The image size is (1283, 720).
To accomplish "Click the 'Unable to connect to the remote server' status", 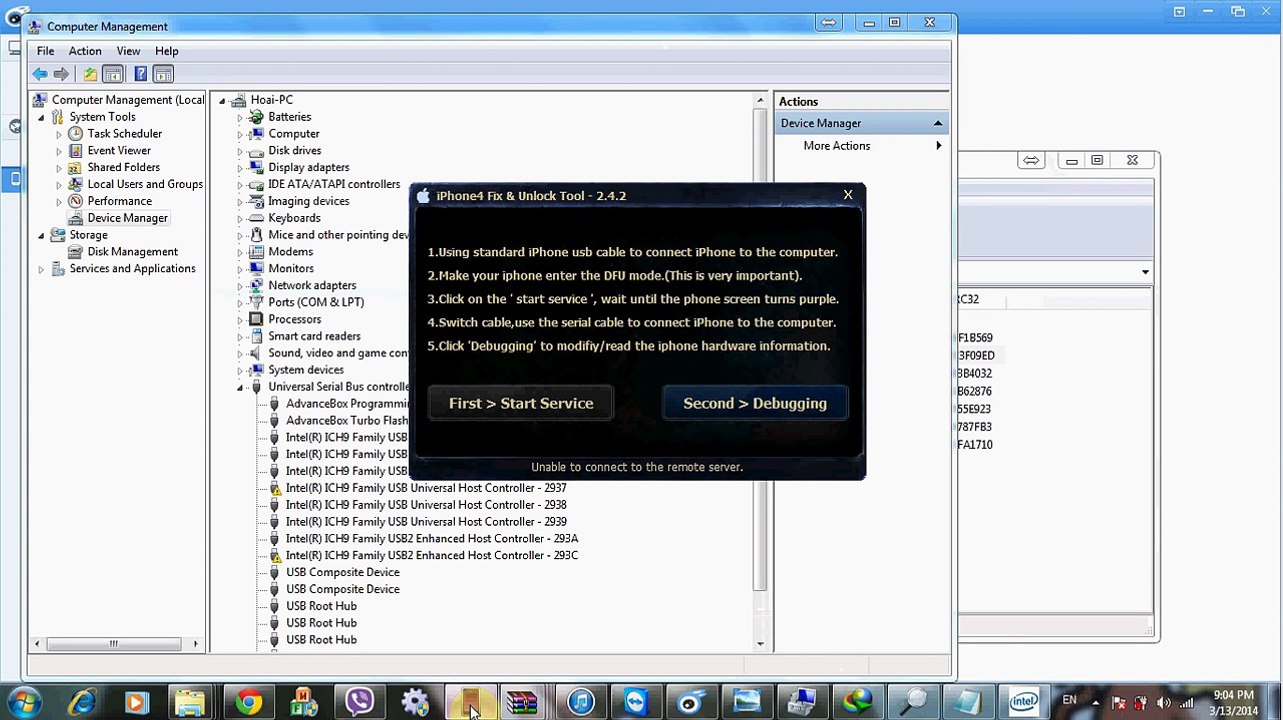I will 637,467.
